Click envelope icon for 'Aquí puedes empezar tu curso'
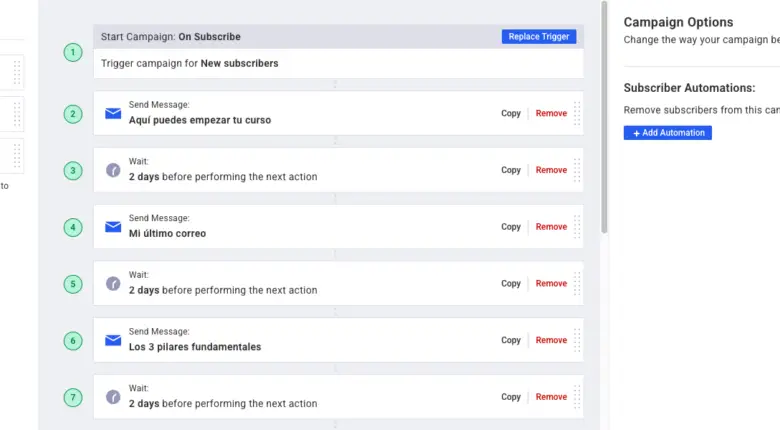 [113, 114]
